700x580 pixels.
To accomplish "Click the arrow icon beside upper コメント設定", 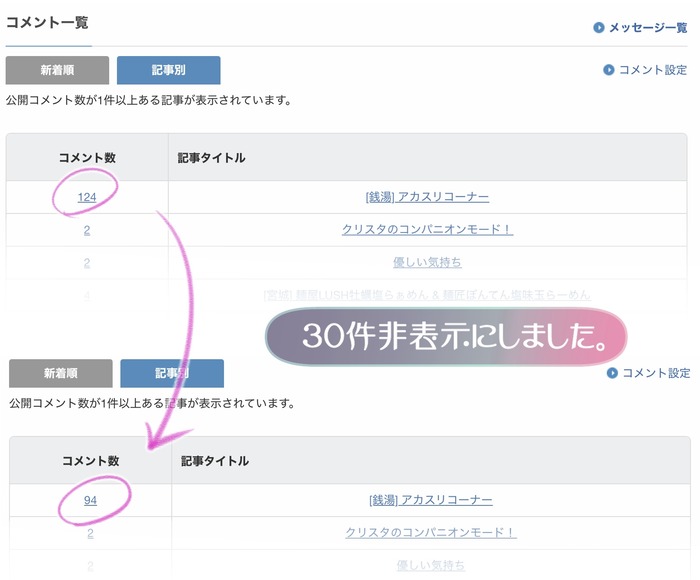I will point(608,70).
